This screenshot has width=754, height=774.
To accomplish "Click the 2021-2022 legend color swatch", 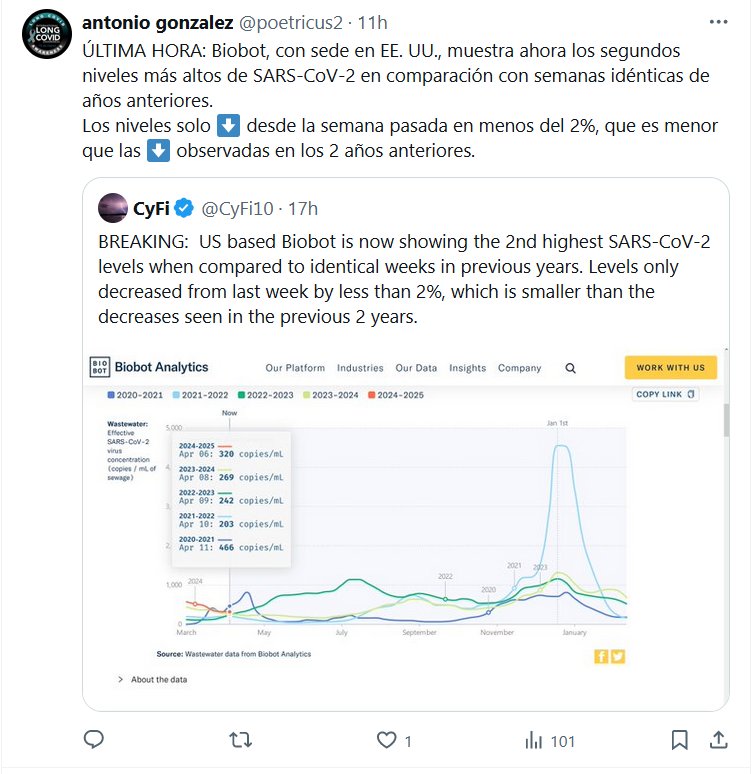I will pyautogui.click(x=176, y=395).
